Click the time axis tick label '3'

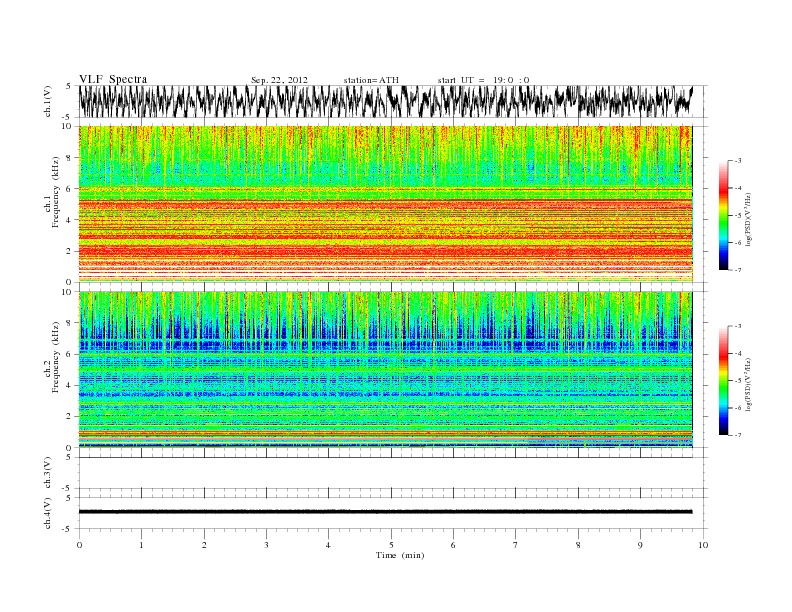pyautogui.click(x=267, y=545)
